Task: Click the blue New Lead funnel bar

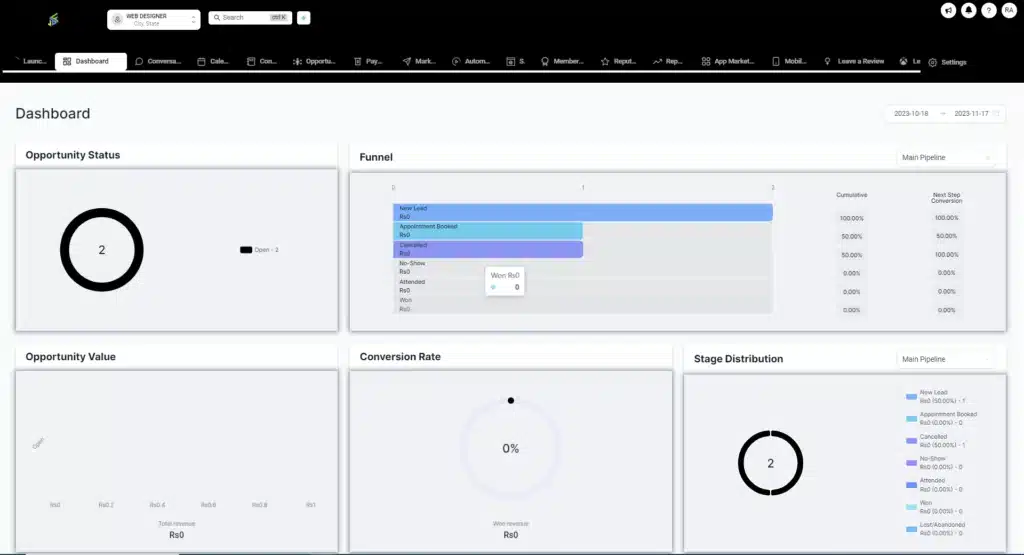Action: (582, 212)
